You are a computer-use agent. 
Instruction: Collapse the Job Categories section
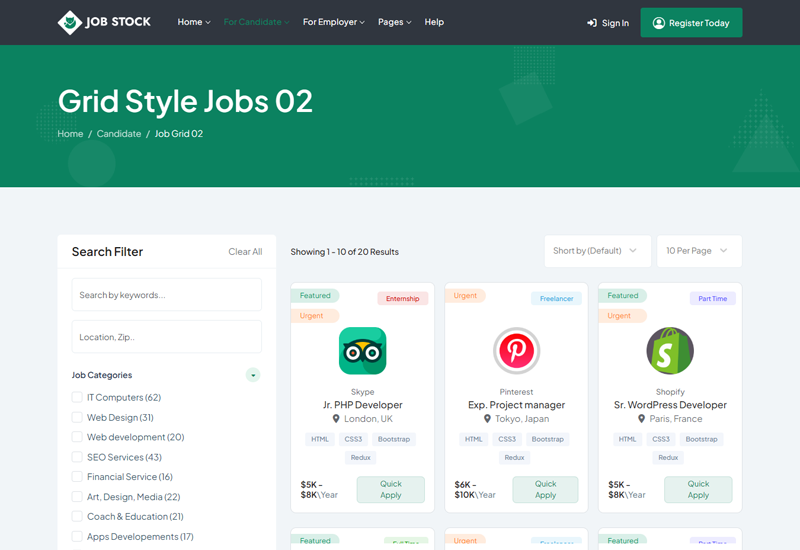pyautogui.click(x=253, y=375)
